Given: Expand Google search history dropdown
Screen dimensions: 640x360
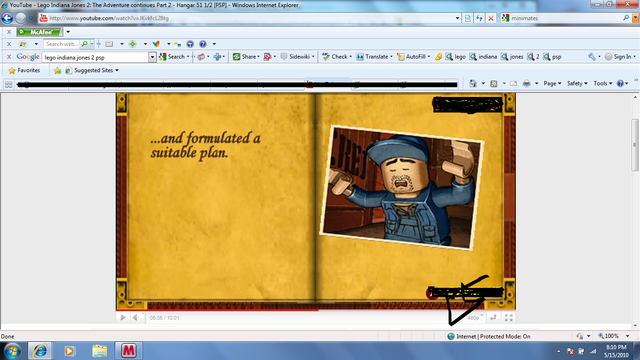Looking at the screenshot, I should click(x=152, y=58).
